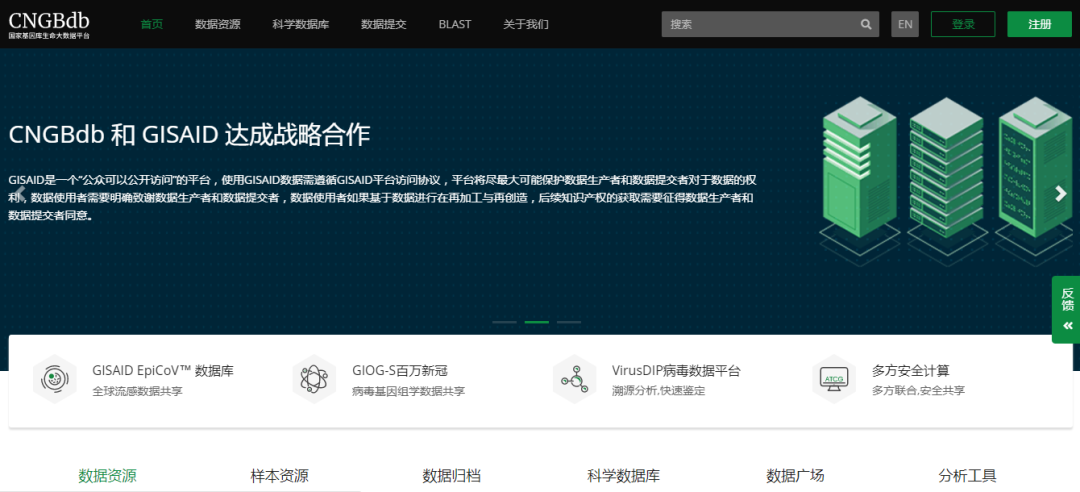Click the GISAID EpiCoV database hexagon icon
This screenshot has height=492, width=1080.
[54, 379]
